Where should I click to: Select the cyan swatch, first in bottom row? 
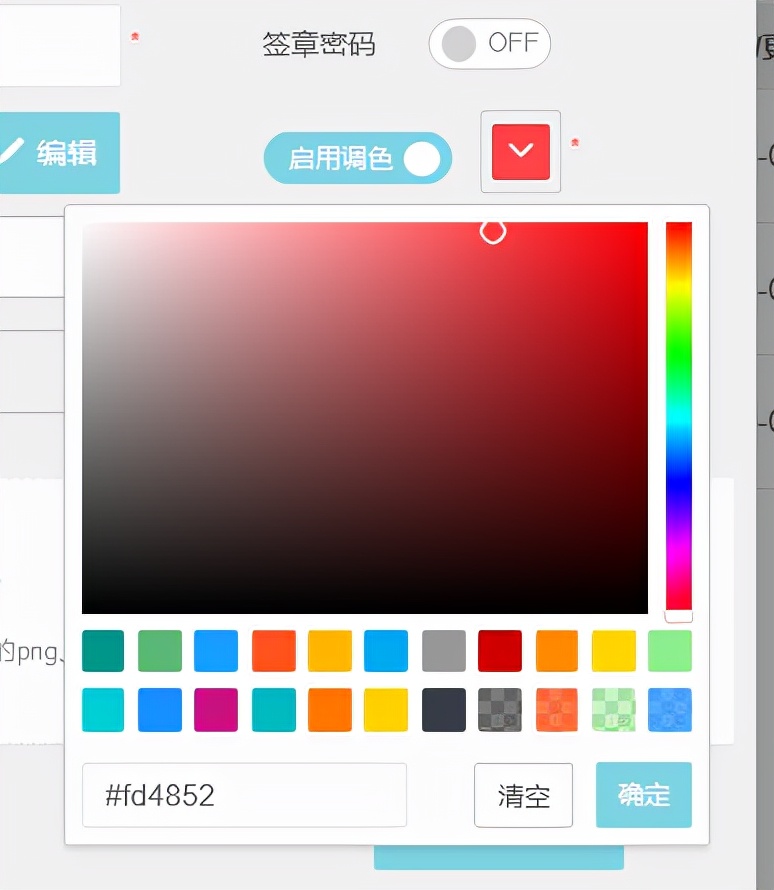click(103, 710)
